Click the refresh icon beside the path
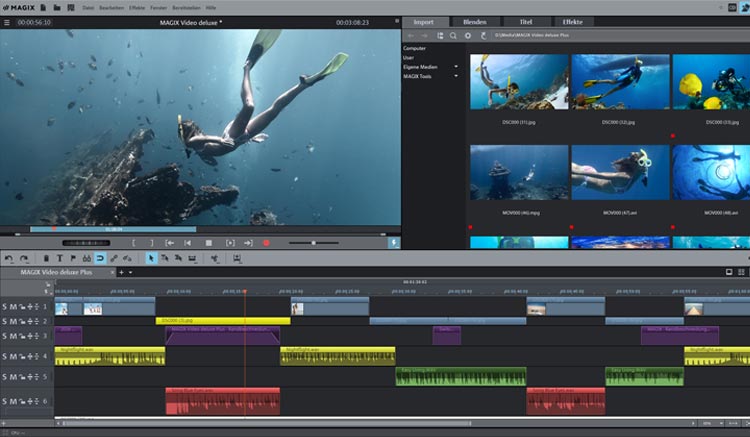750x437 pixels. 484,35
